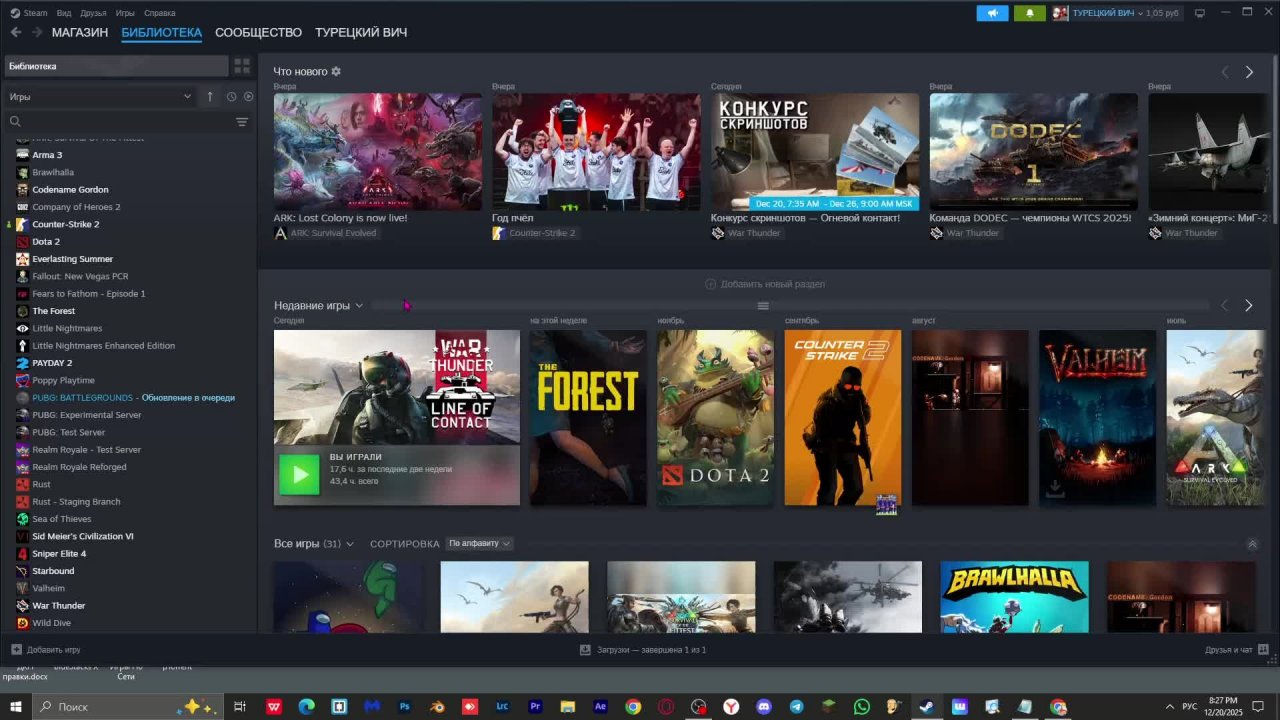Screen dimensions: 1280x720
Task: Click the Библиотека home button in sidebar
Action: (x=116, y=66)
